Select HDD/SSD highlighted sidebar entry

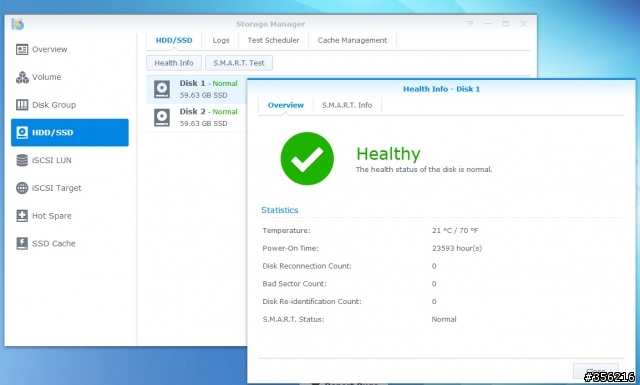69,132
